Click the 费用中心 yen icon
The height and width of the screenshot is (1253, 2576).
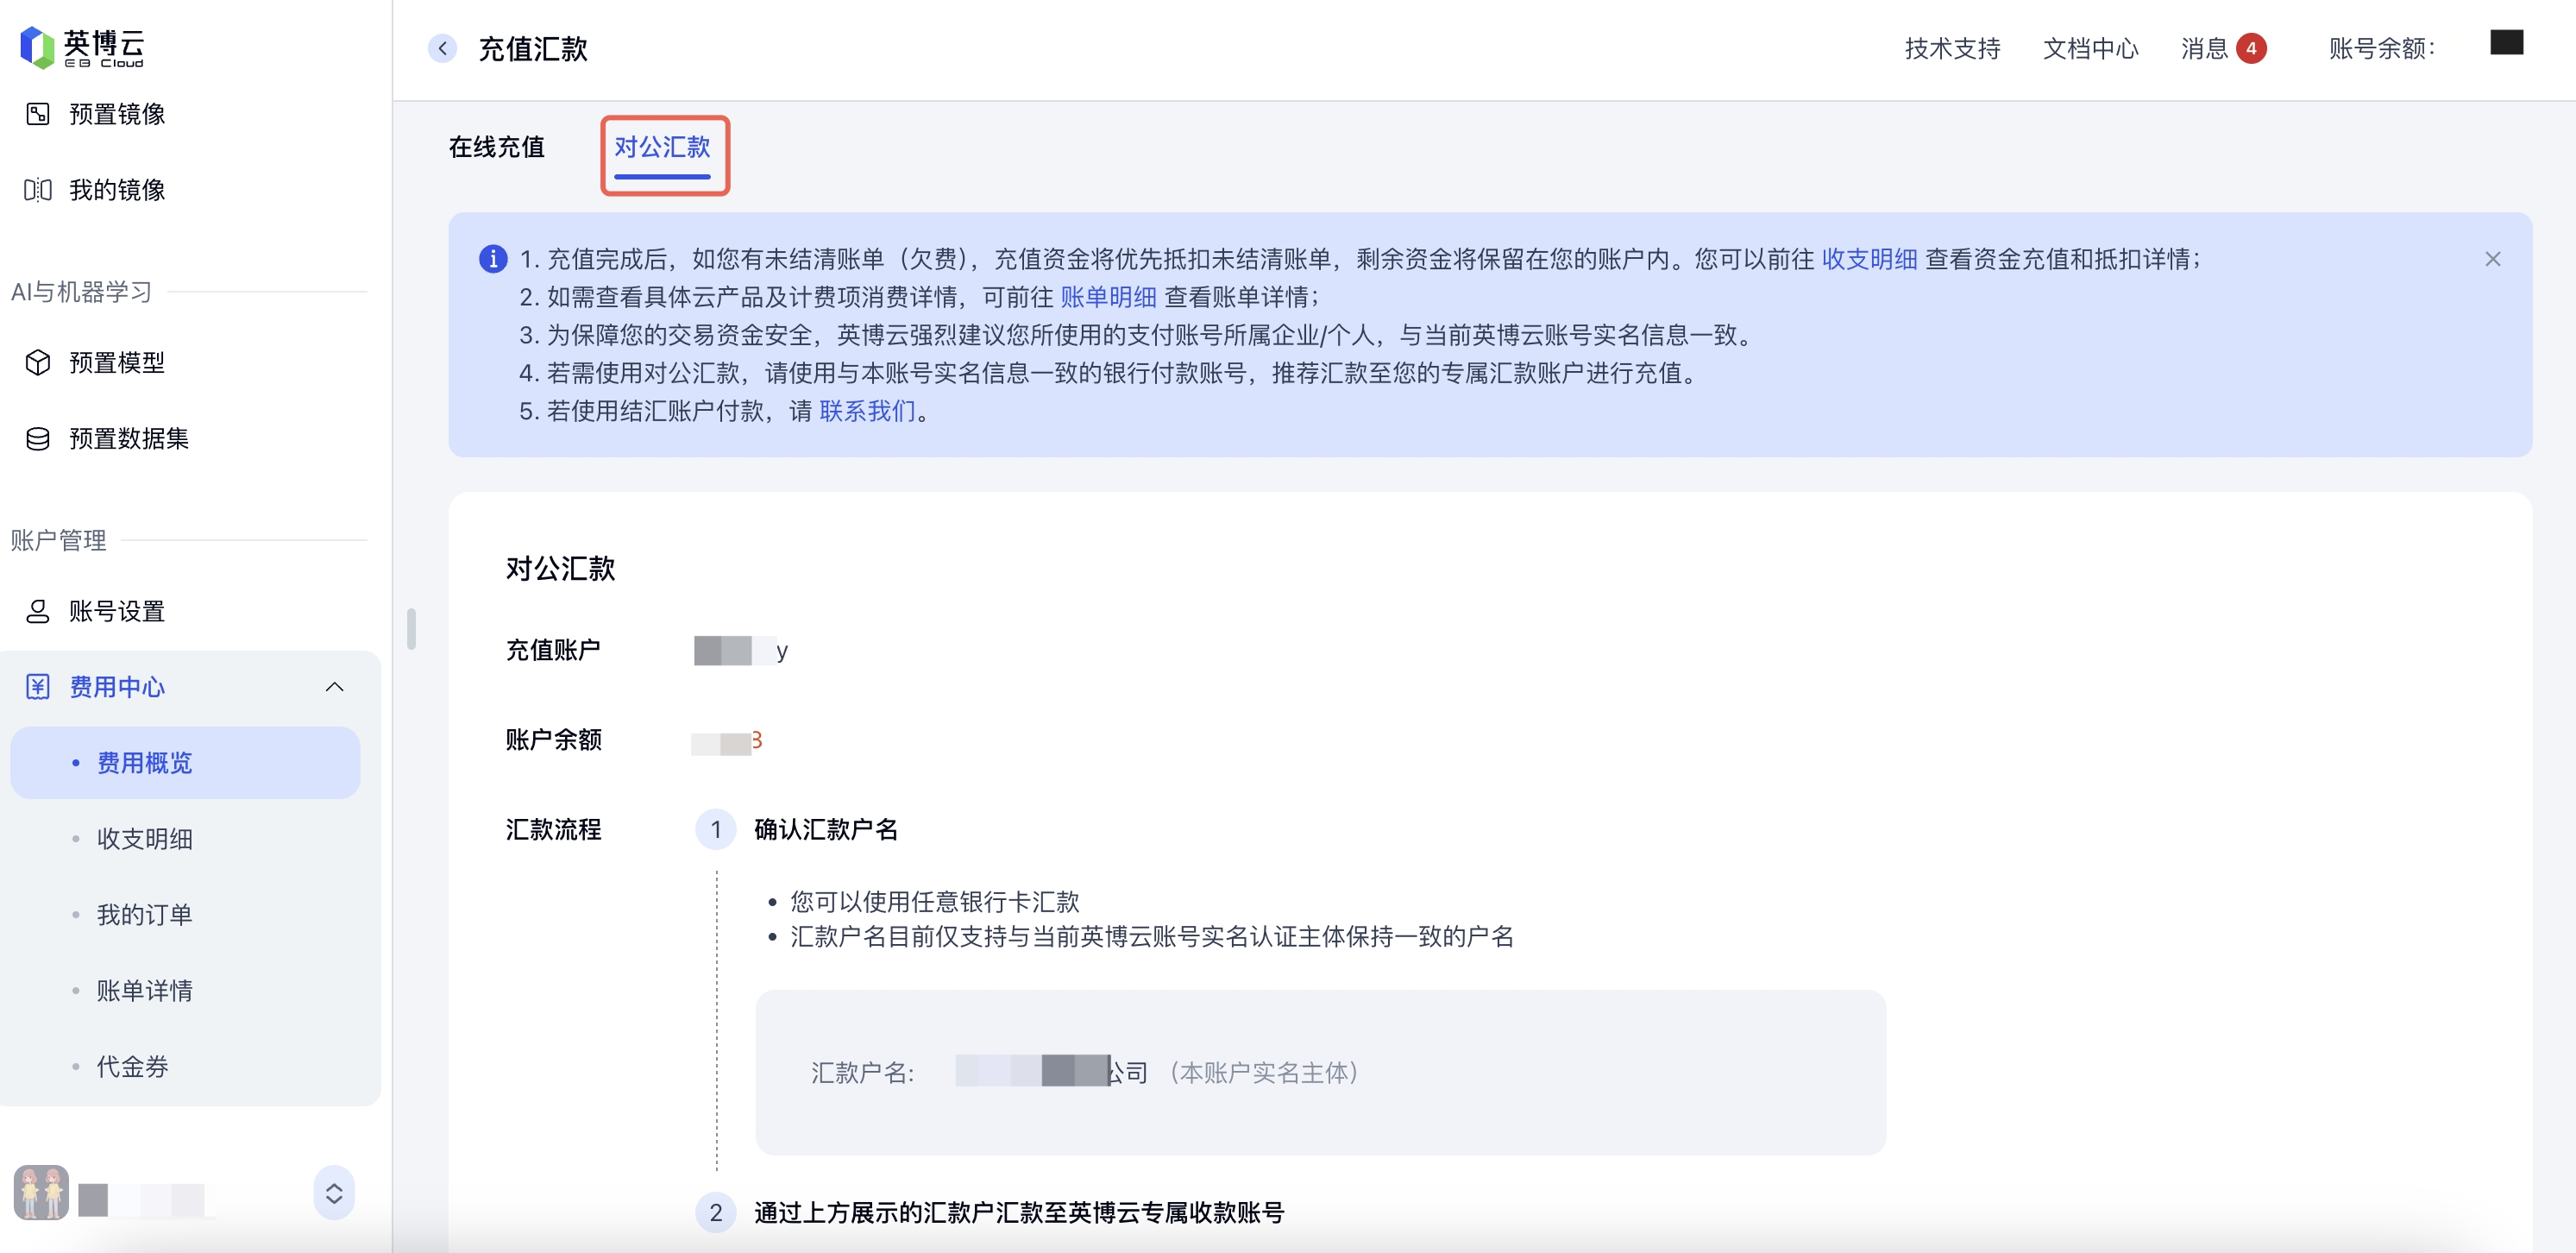click(x=38, y=687)
